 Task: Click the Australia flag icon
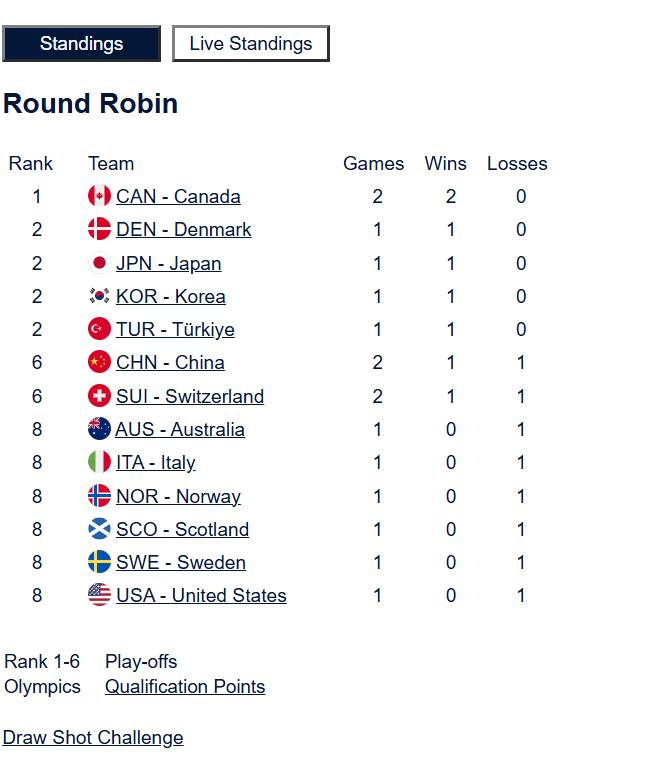[x=99, y=429]
